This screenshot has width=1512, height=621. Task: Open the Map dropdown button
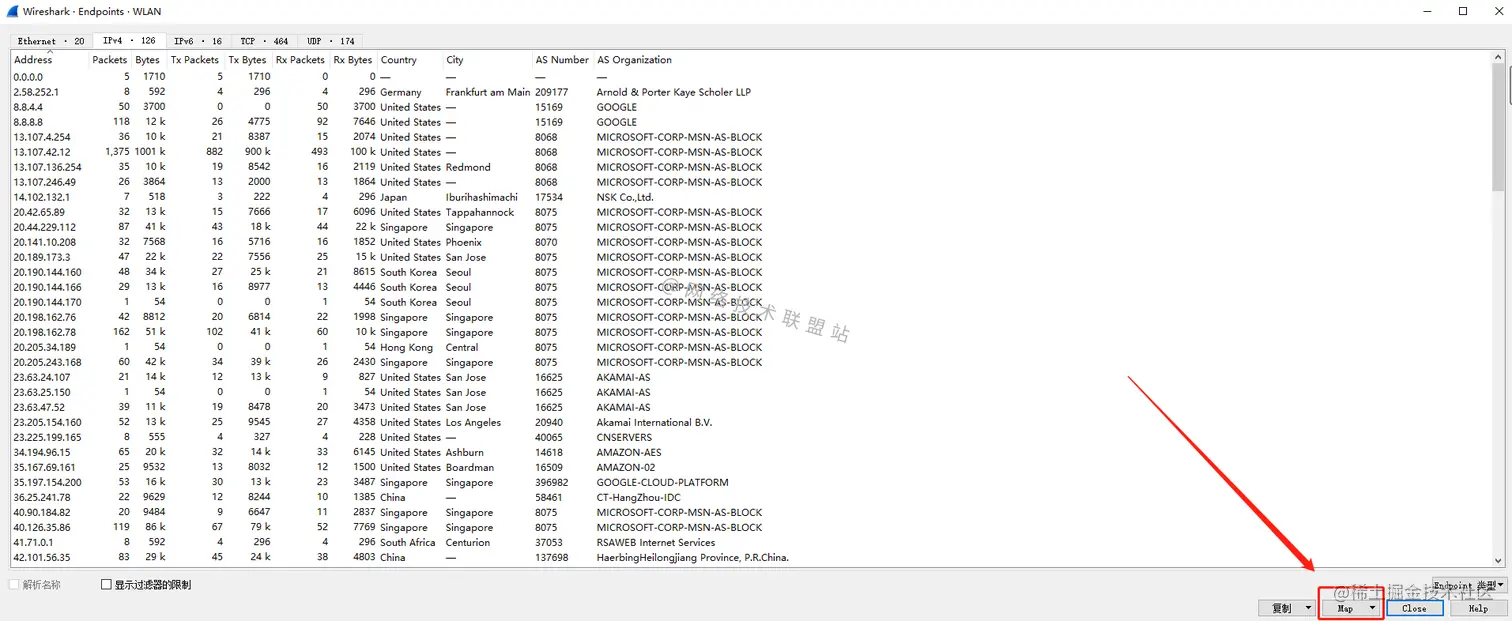coord(1351,608)
